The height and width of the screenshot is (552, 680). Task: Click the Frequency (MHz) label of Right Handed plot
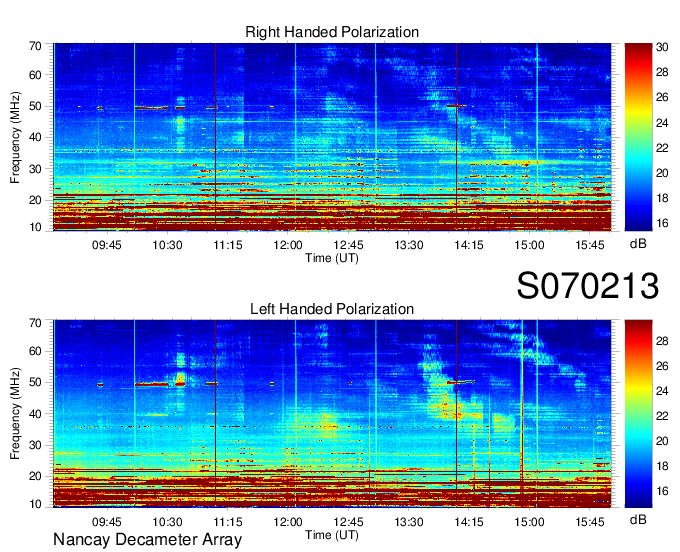[x=15, y=137]
